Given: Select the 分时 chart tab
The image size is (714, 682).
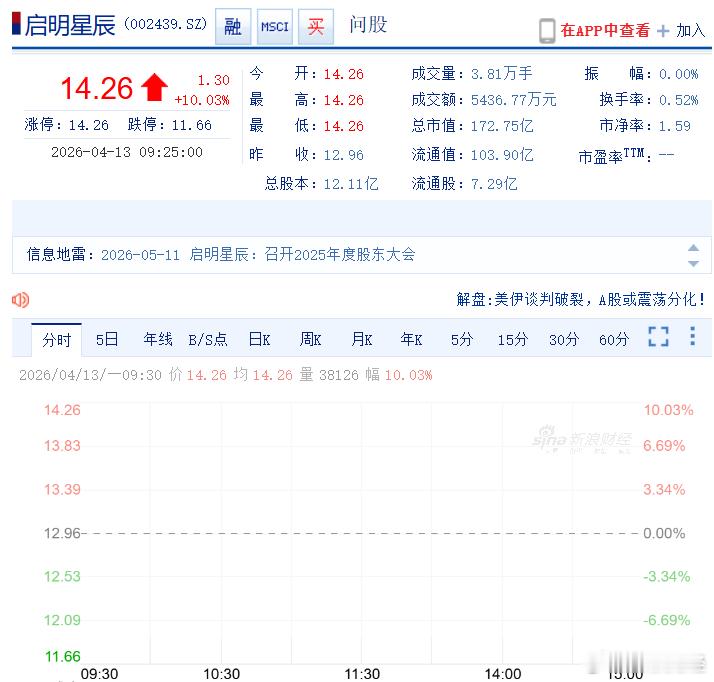Looking at the screenshot, I should [x=56, y=340].
